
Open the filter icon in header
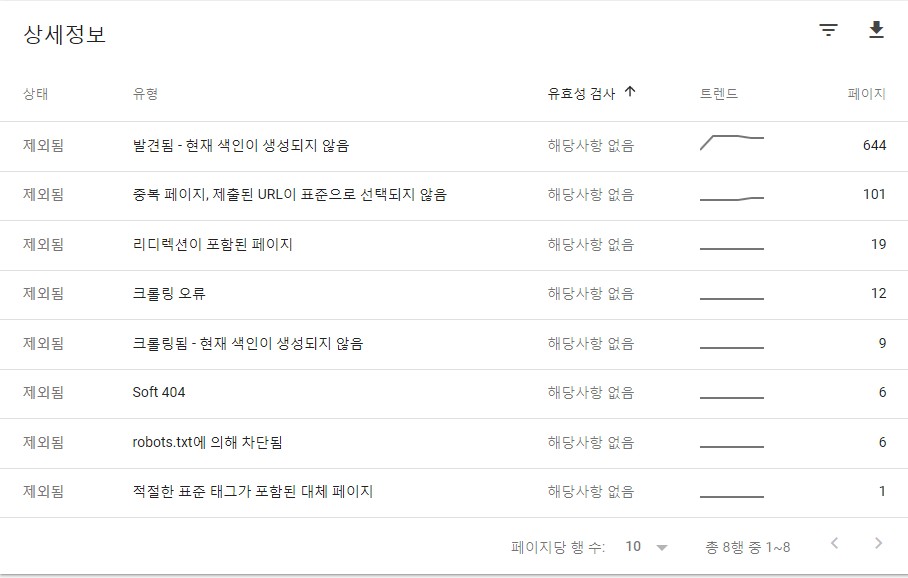(x=829, y=30)
